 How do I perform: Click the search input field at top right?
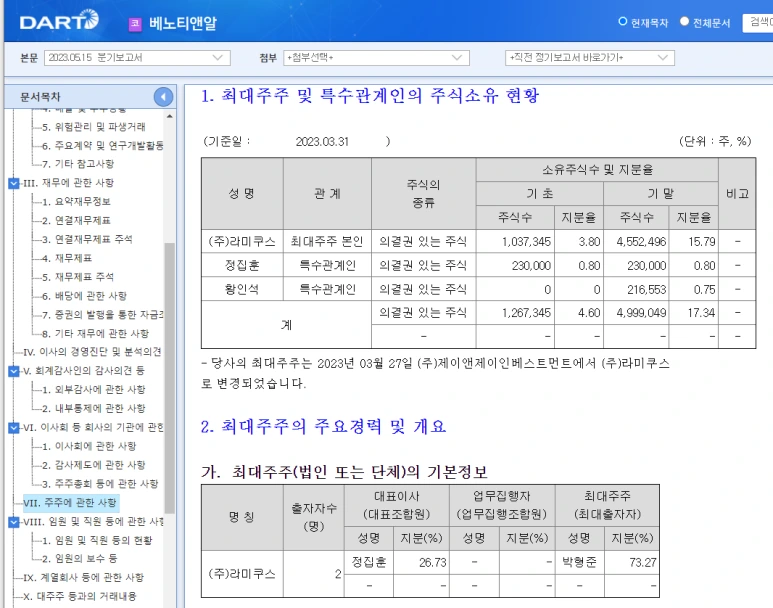[758, 22]
